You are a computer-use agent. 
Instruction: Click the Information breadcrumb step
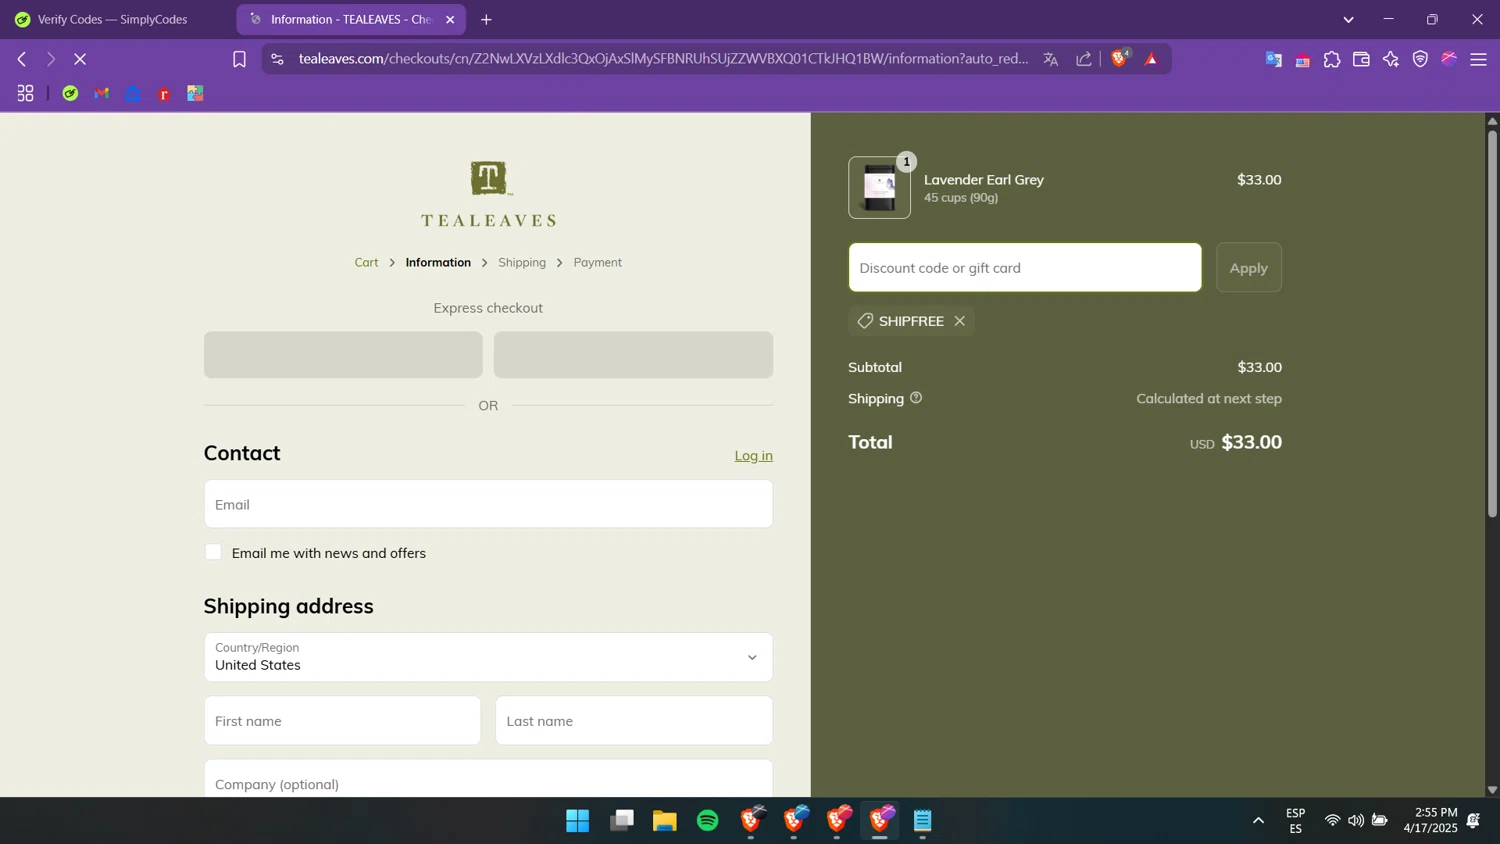click(x=438, y=262)
